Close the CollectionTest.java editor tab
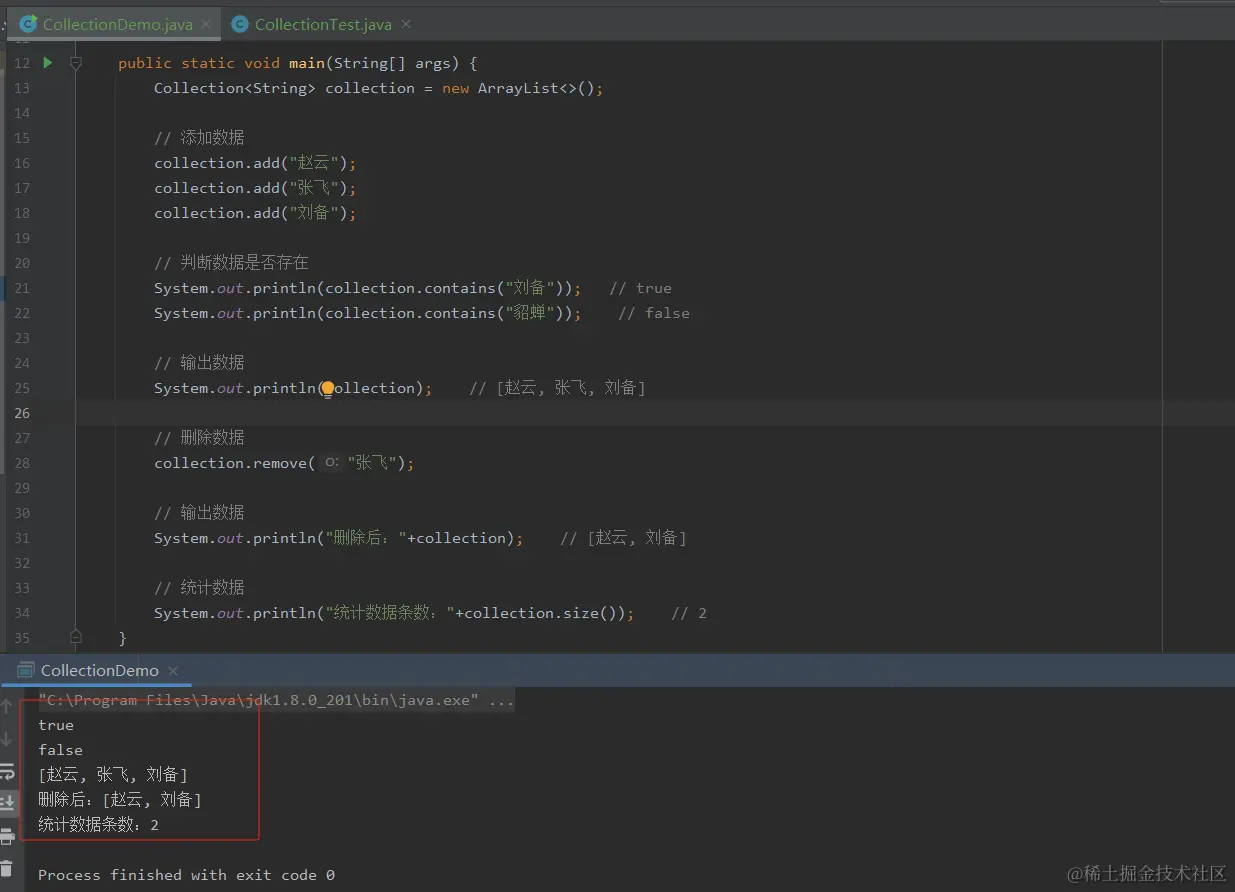Image resolution: width=1235 pixels, height=892 pixels. 405,24
